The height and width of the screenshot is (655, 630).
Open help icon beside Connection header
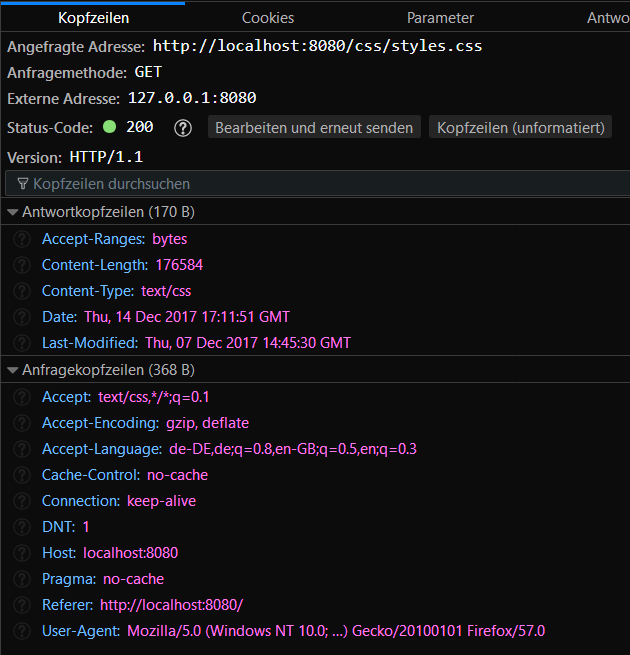click(x=22, y=501)
